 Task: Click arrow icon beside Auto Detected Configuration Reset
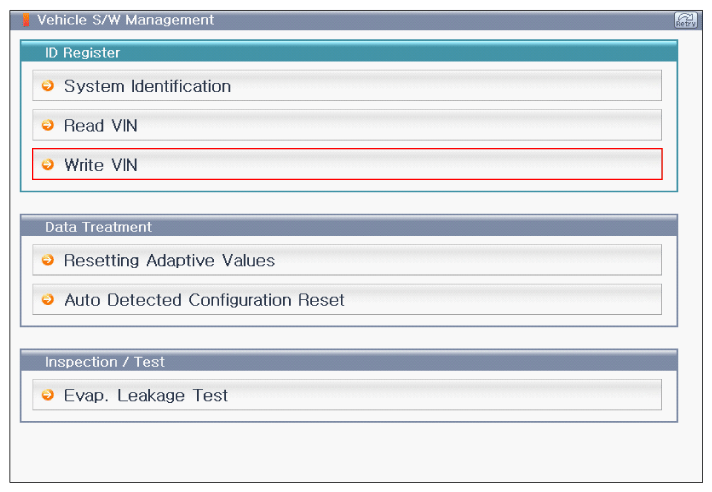coord(47,299)
